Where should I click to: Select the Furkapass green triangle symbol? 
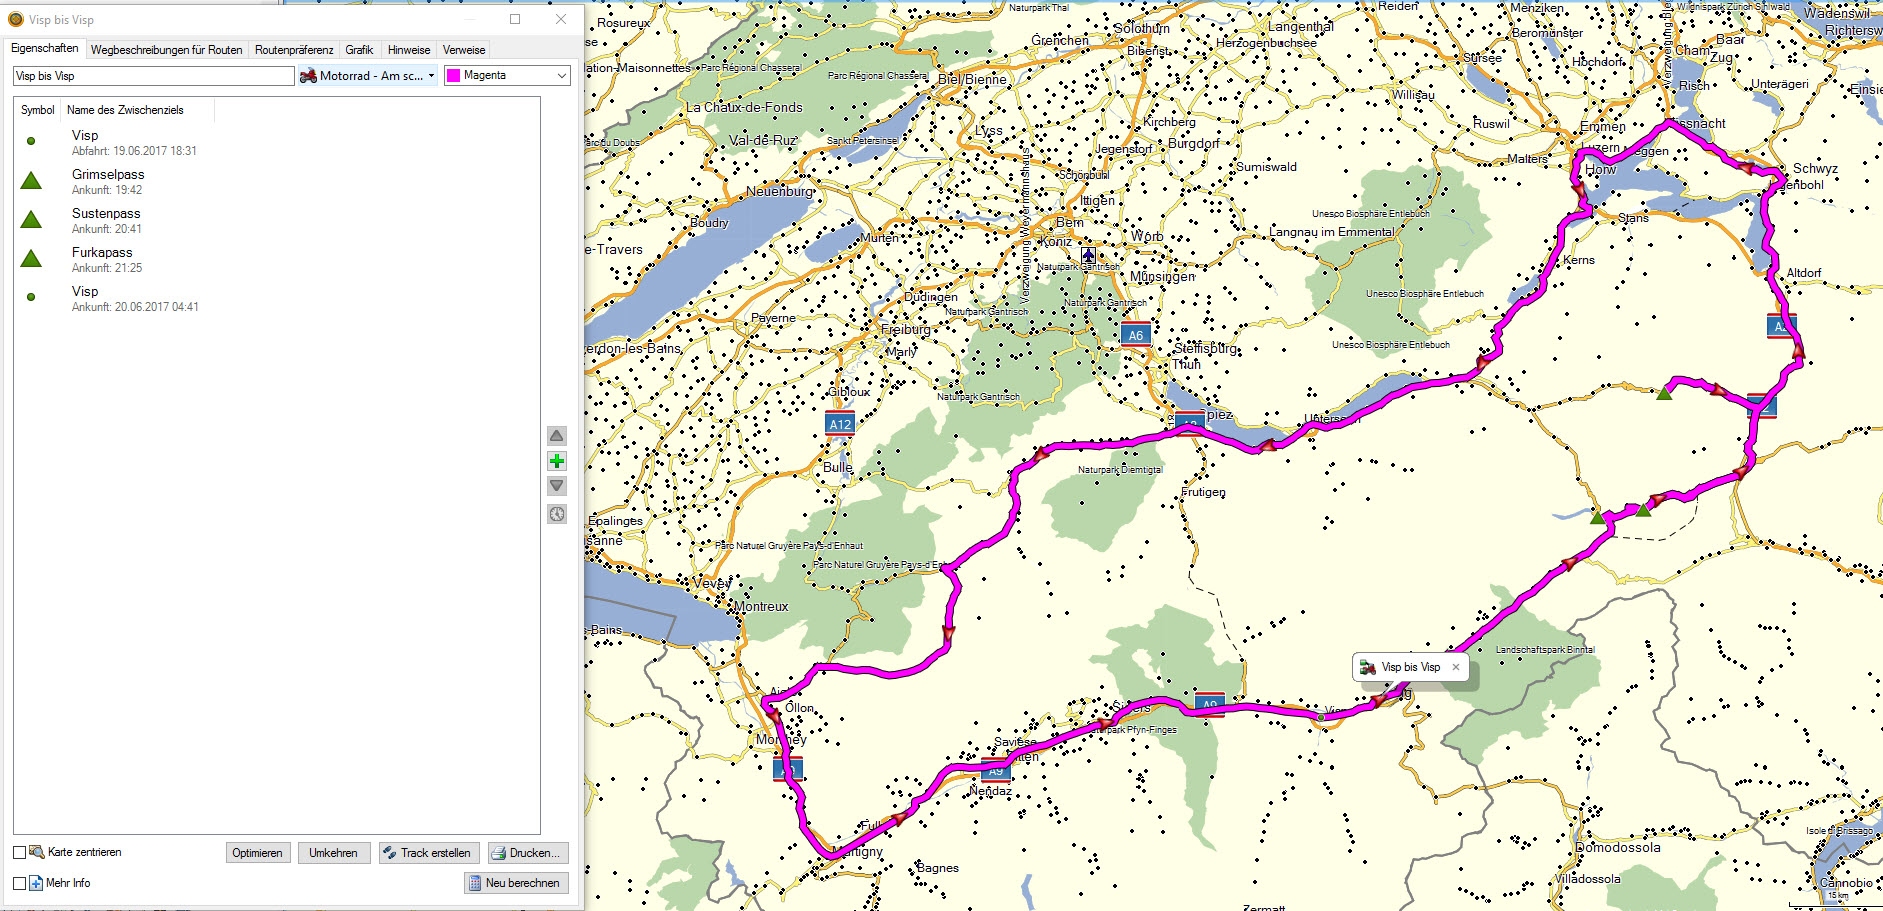[31, 259]
